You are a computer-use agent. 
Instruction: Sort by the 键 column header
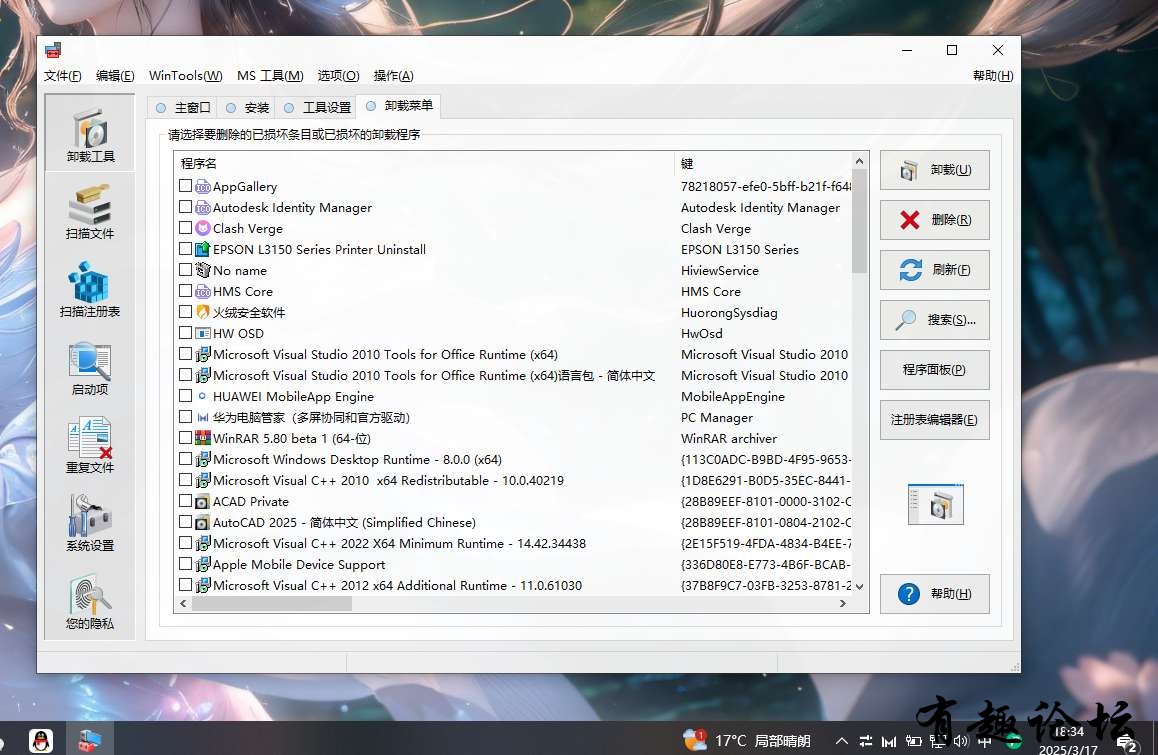coord(763,163)
